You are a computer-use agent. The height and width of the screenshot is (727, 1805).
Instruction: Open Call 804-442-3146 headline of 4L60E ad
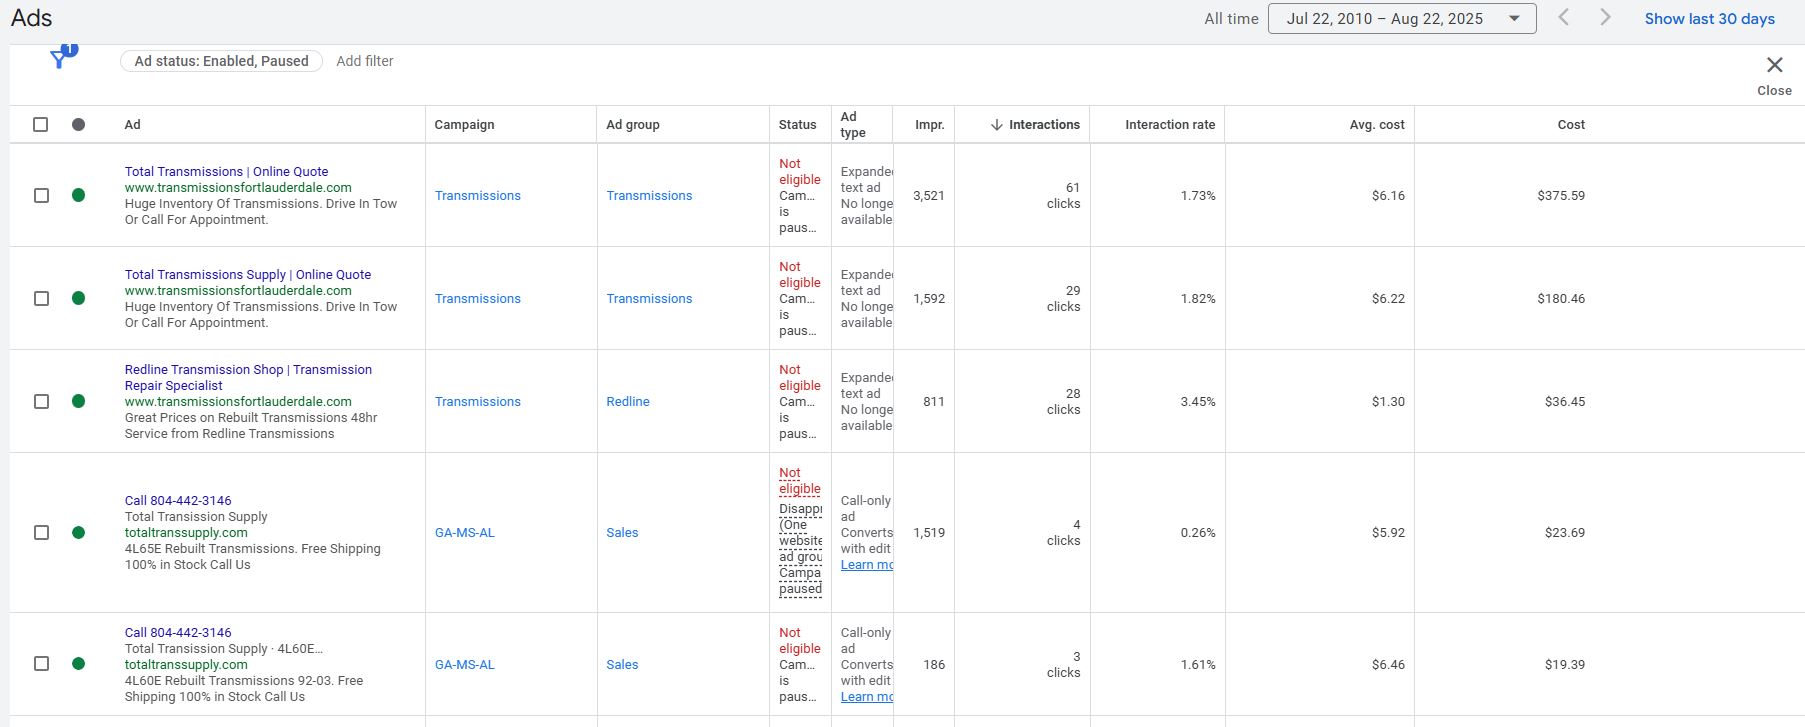coord(178,633)
